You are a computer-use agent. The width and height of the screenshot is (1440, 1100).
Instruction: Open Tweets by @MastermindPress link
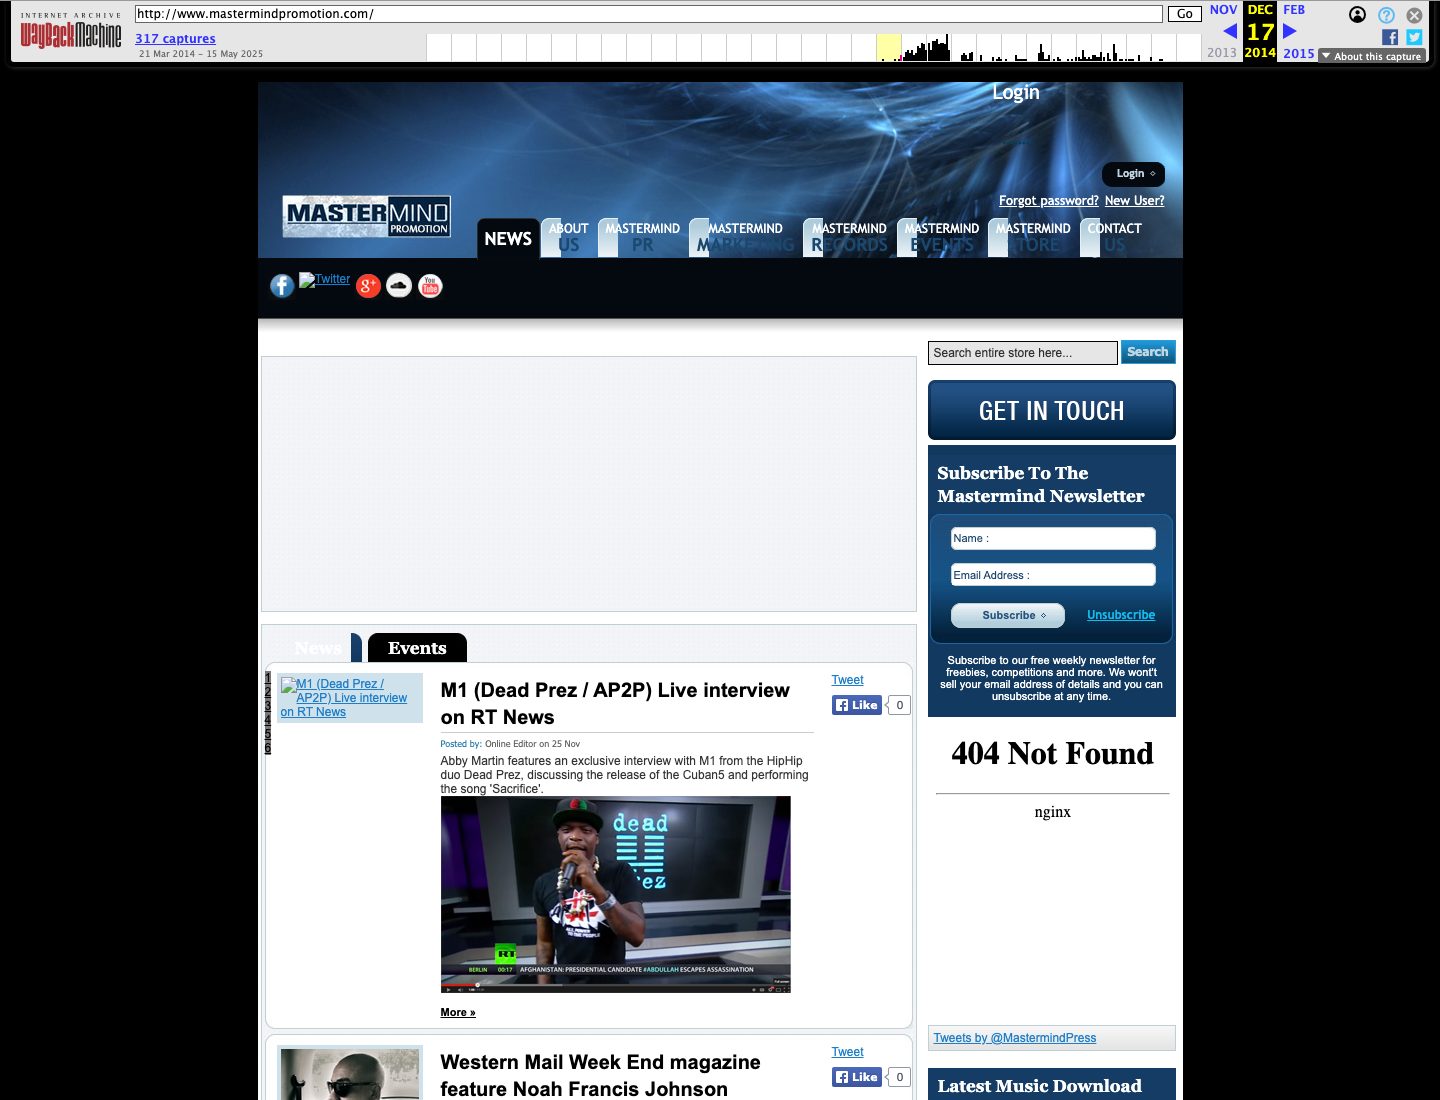pyautogui.click(x=1014, y=1038)
